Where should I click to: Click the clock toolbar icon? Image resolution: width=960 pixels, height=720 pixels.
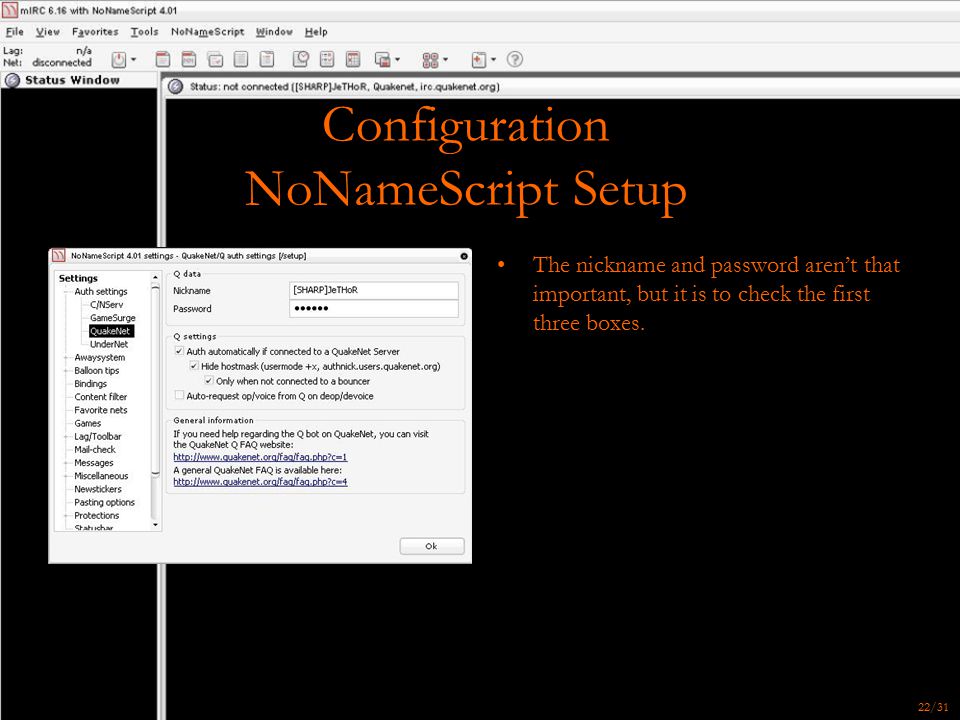[x=301, y=59]
